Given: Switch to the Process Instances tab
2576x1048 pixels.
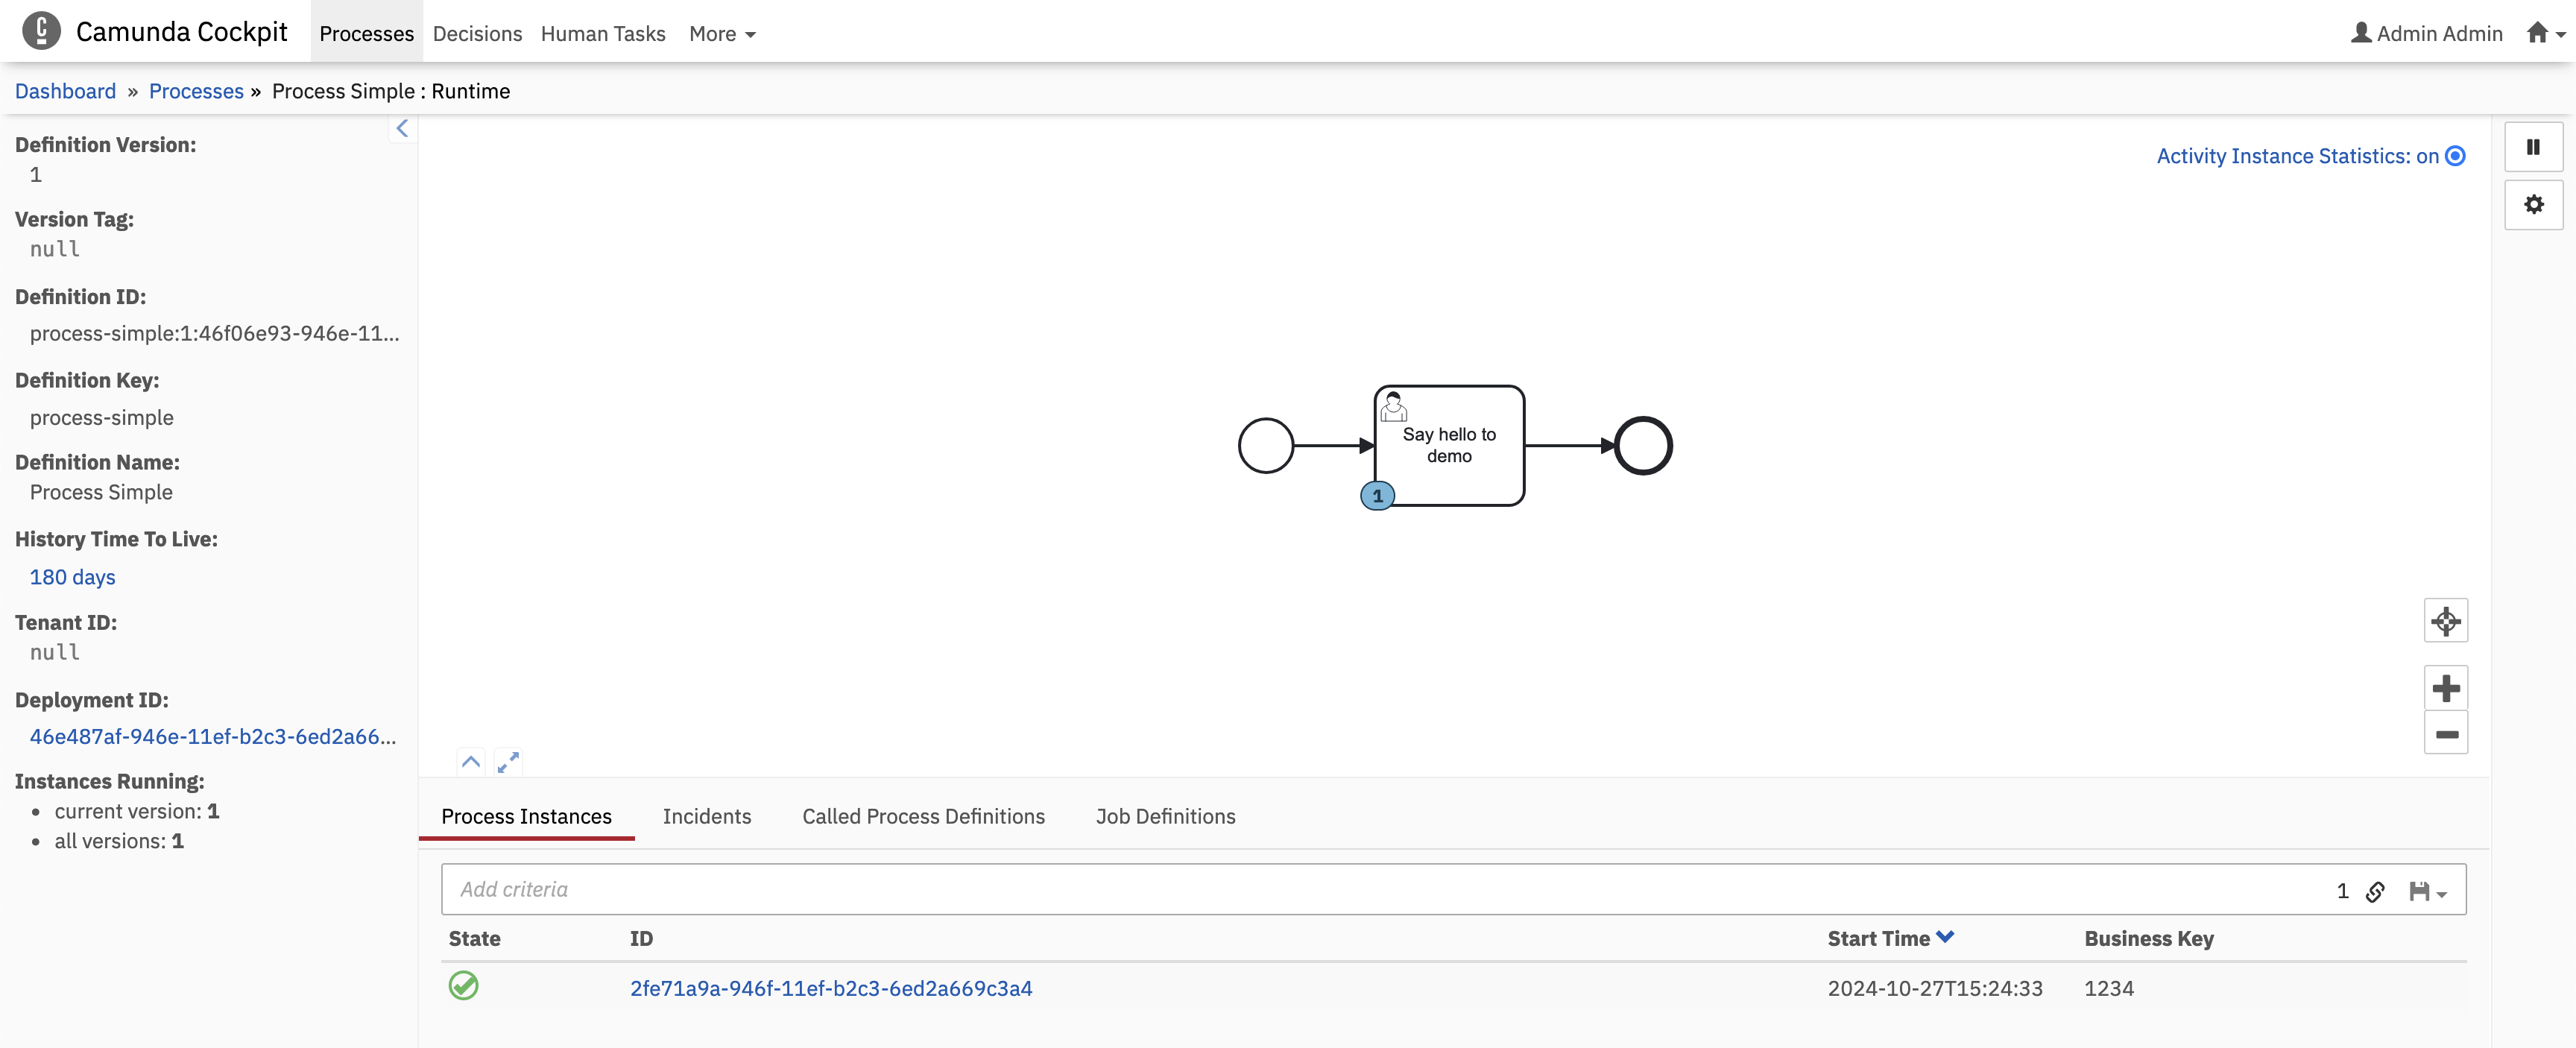Looking at the screenshot, I should point(526,816).
